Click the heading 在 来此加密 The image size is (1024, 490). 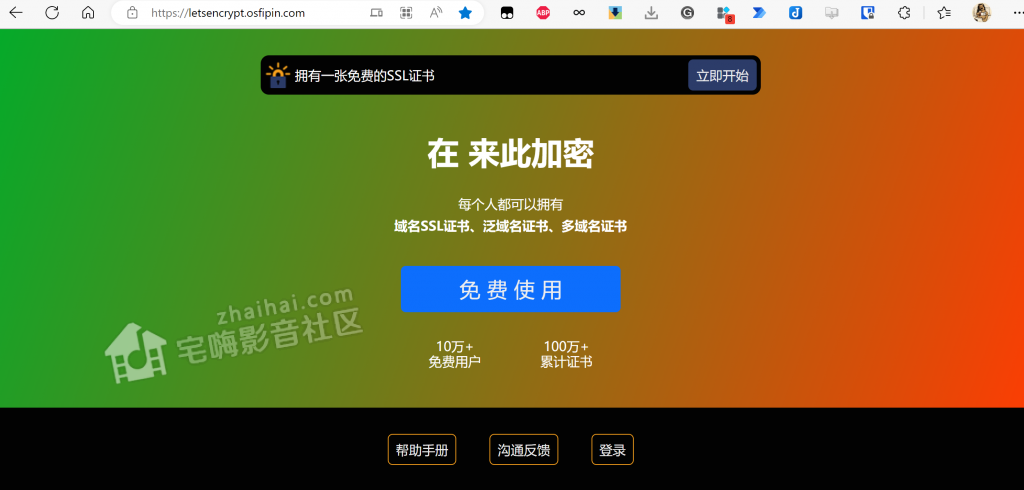(511, 155)
